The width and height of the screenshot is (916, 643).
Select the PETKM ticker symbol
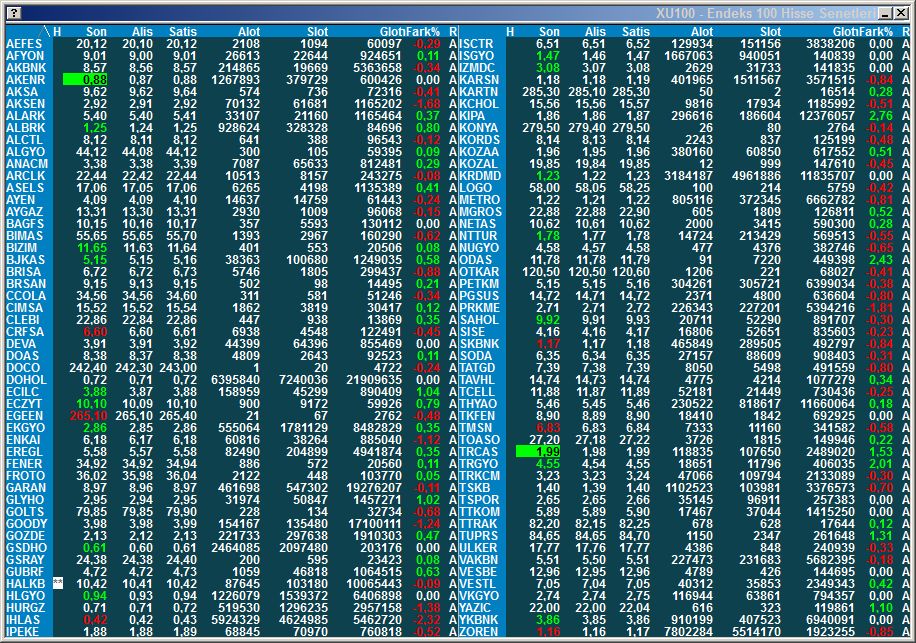coord(479,284)
